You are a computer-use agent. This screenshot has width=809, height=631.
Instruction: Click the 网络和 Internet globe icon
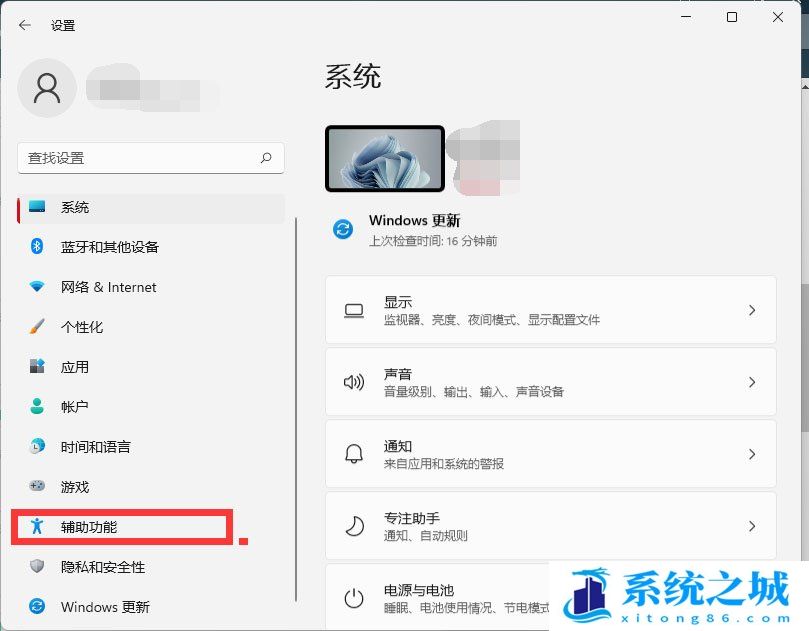[36, 287]
